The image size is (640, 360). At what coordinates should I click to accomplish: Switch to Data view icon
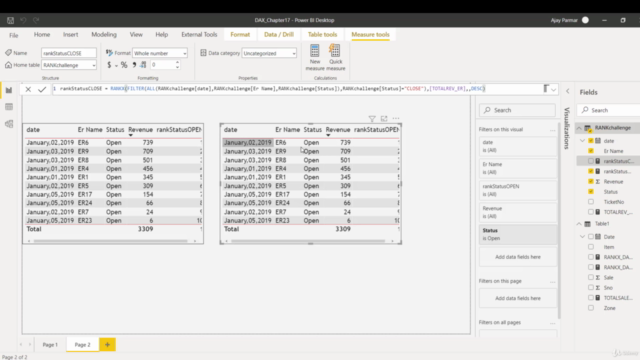coord(9,107)
